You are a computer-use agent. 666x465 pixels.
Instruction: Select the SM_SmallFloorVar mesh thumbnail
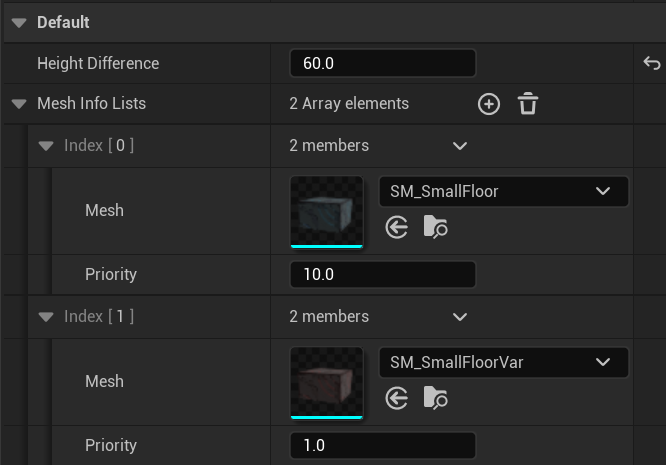point(326,383)
